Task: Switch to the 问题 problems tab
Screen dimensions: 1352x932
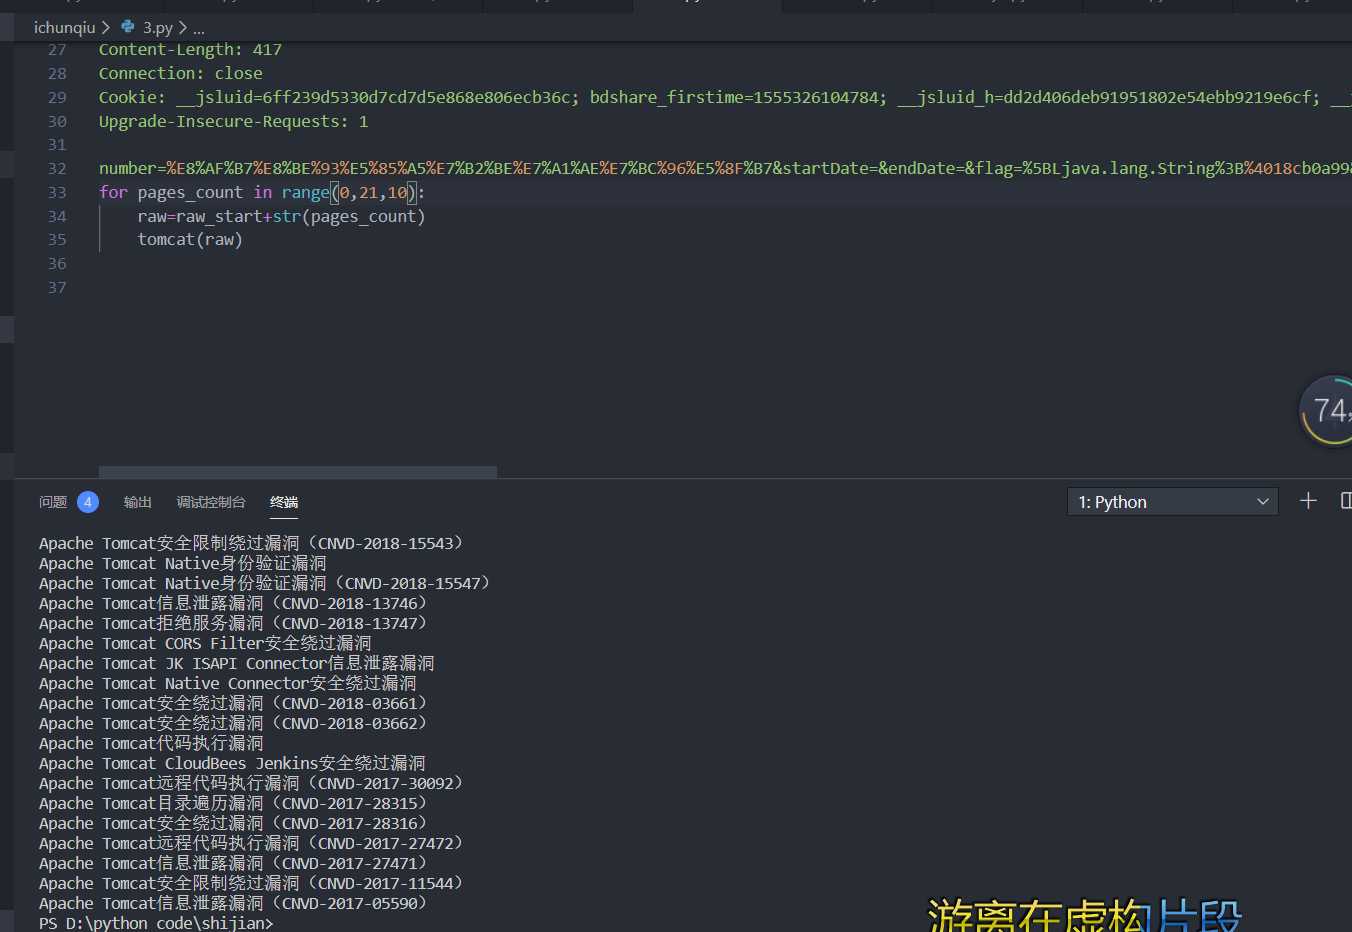Action: pos(53,502)
